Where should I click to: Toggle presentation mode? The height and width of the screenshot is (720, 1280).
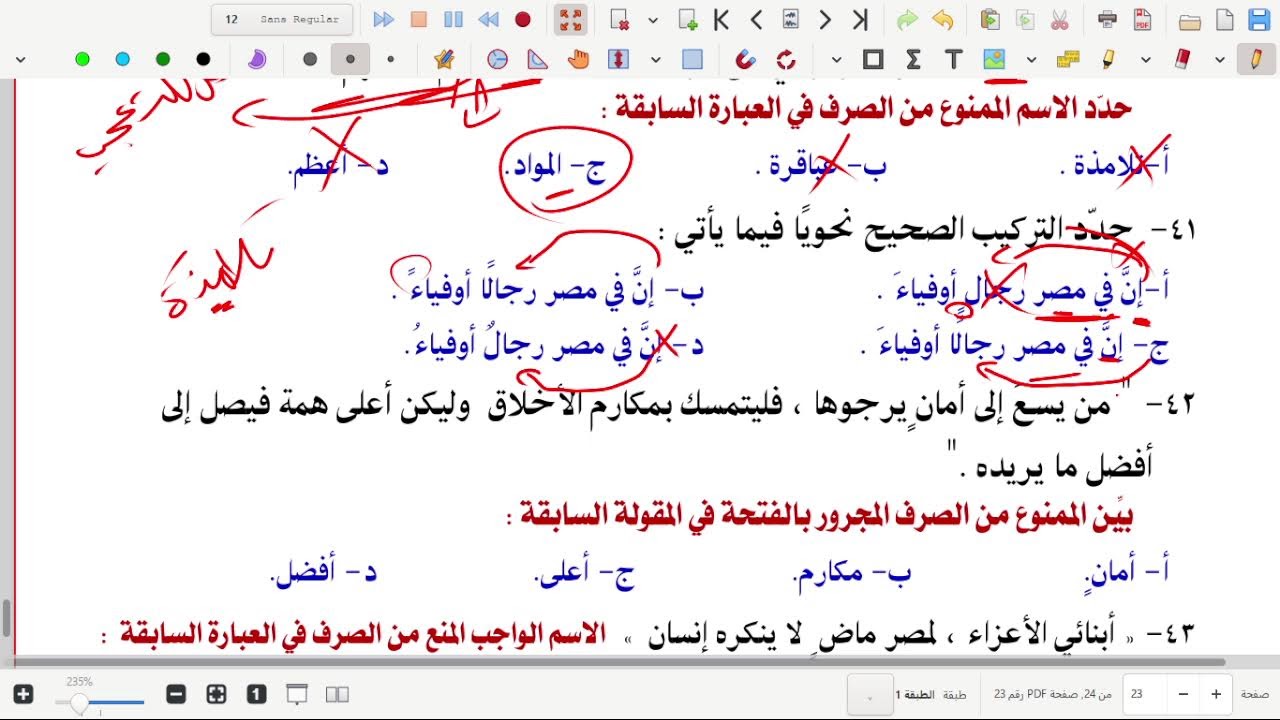coord(297,694)
